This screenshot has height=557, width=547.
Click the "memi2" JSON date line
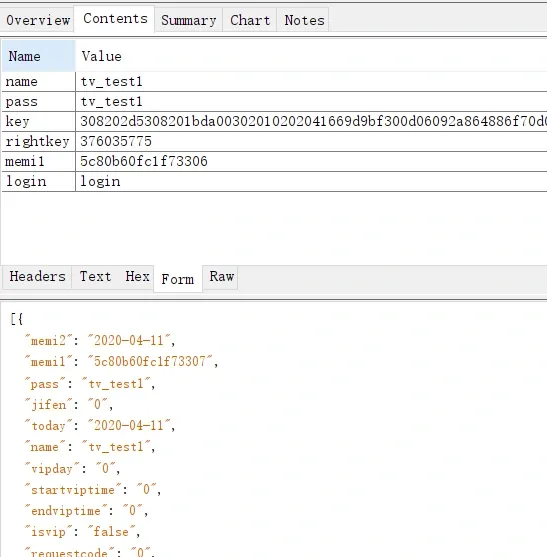(99, 340)
